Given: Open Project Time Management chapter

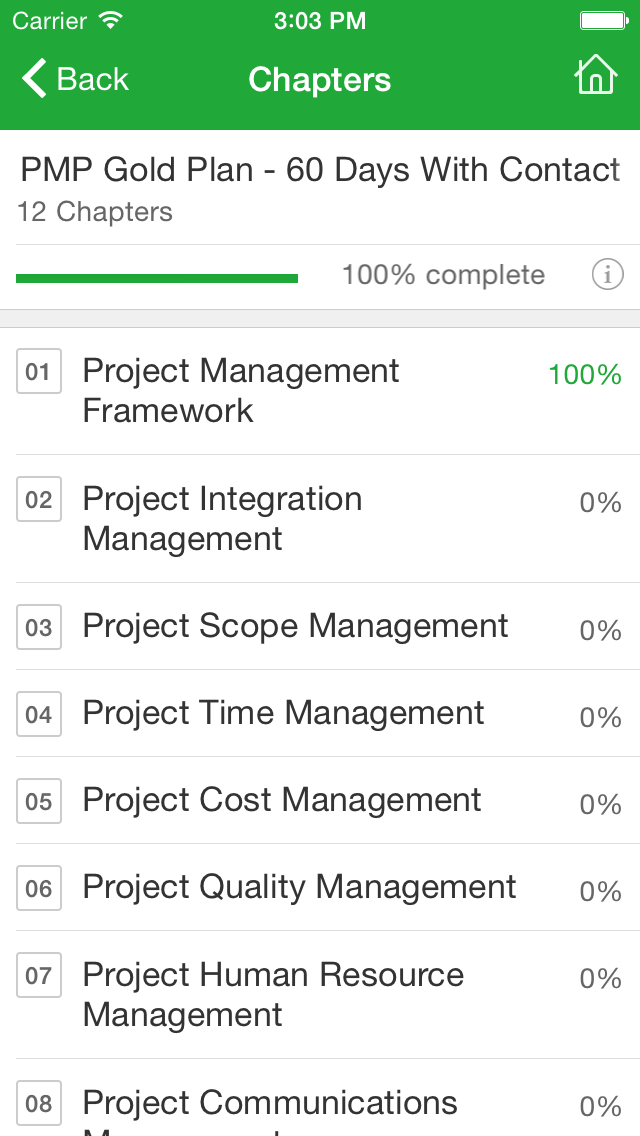Looking at the screenshot, I should click(x=320, y=714).
